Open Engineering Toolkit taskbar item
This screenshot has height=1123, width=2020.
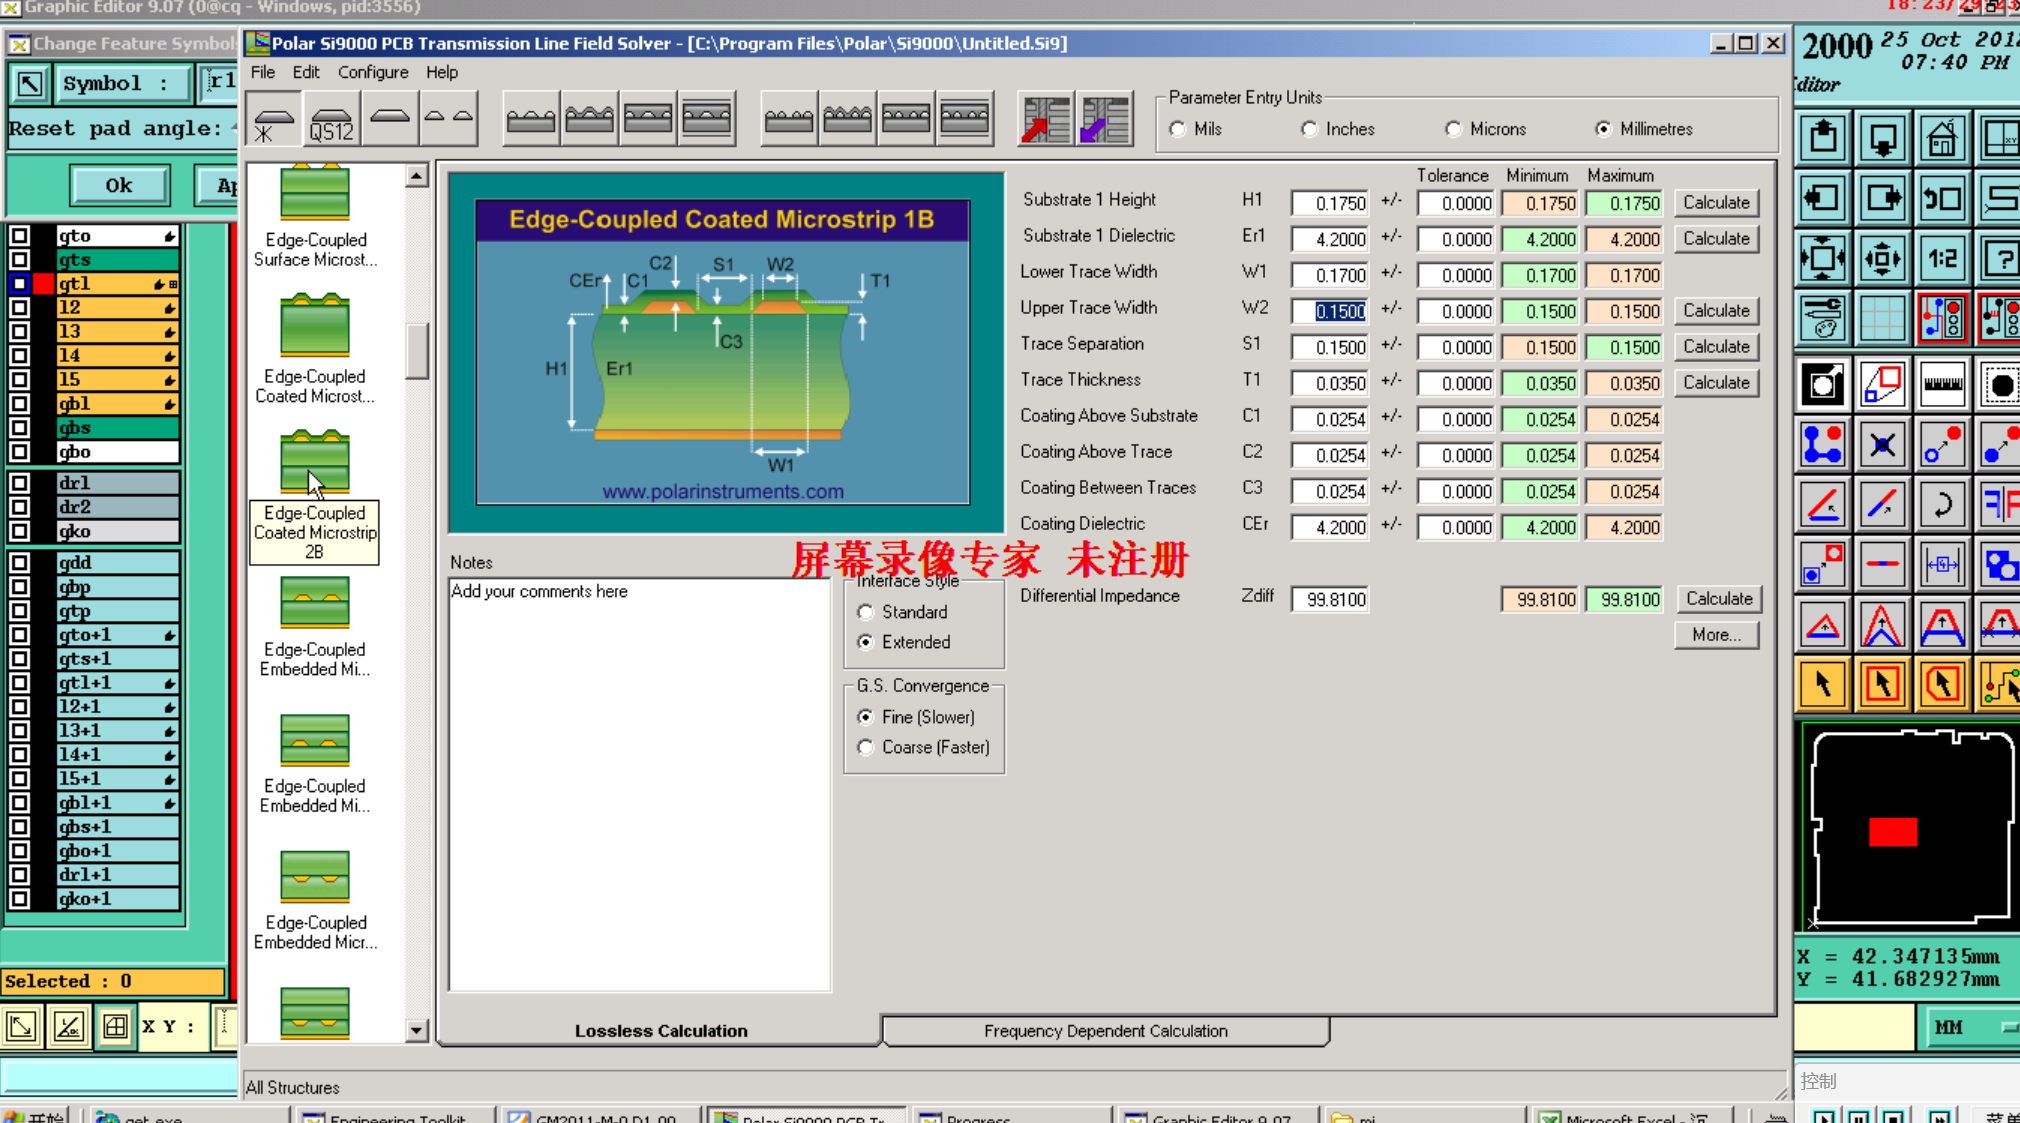point(396,1116)
